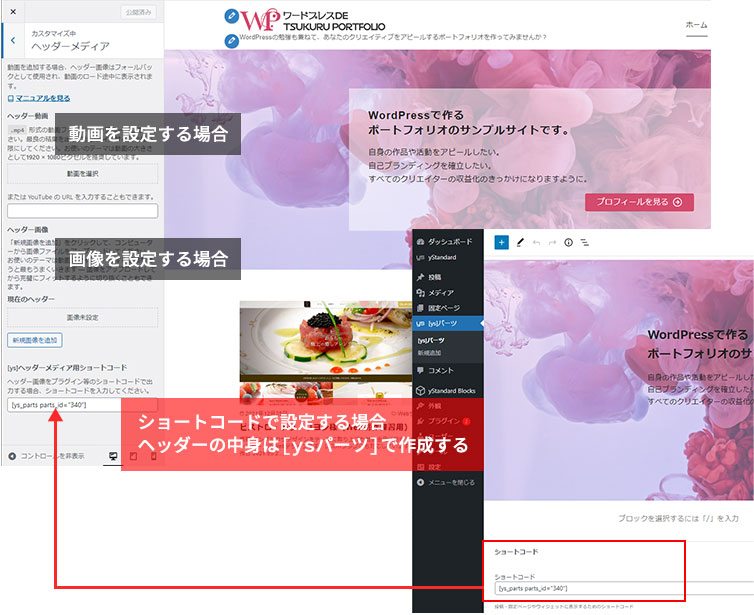Click the blue plus block inserter button

pos(501,242)
